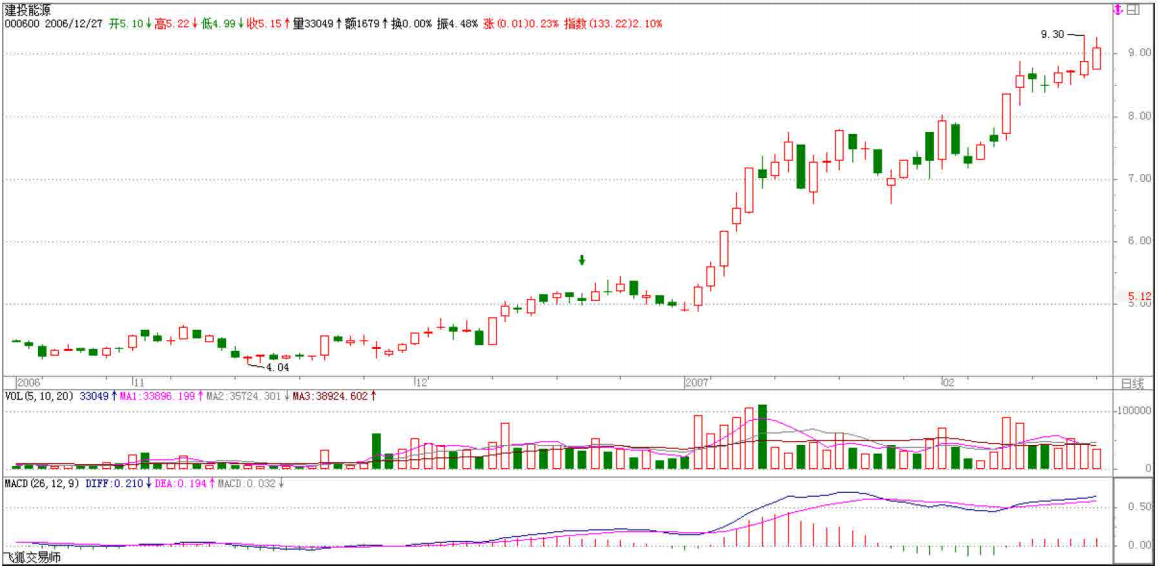Select the VOL(5,10,20) indicator label
The width and height of the screenshot is (1158, 566).
(38, 396)
